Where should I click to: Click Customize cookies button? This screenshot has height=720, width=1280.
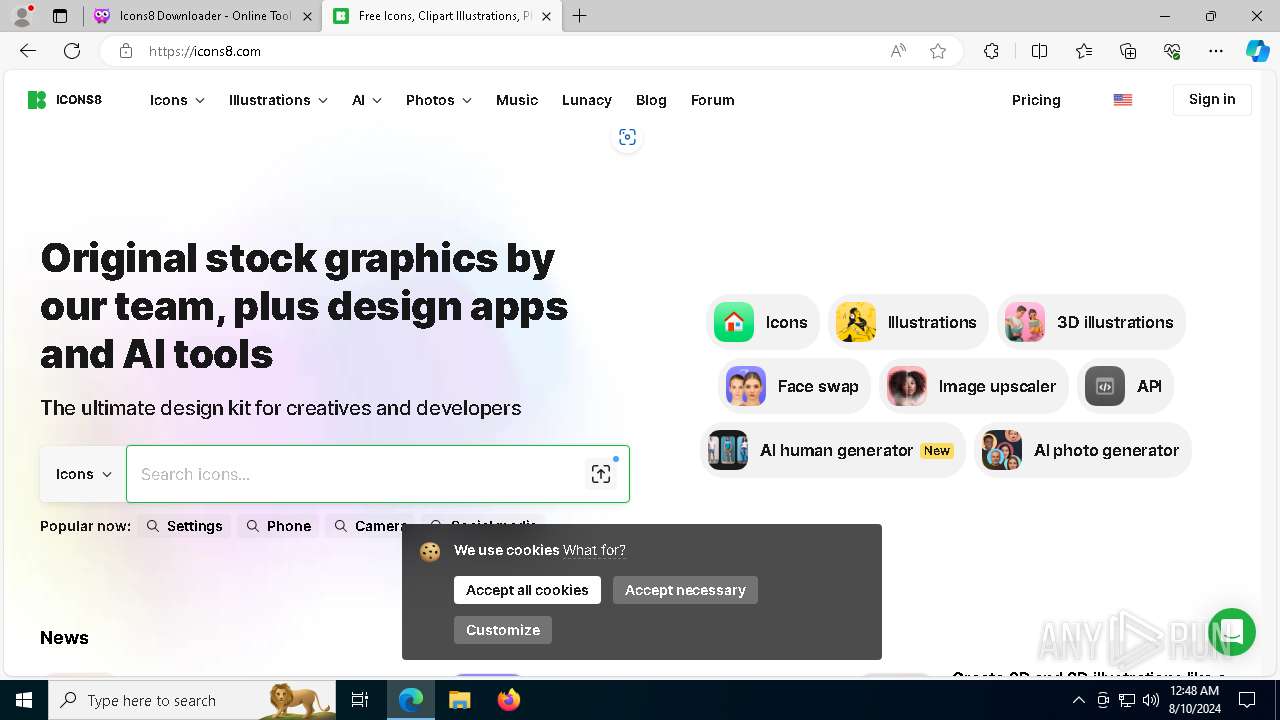click(x=503, y=630)
